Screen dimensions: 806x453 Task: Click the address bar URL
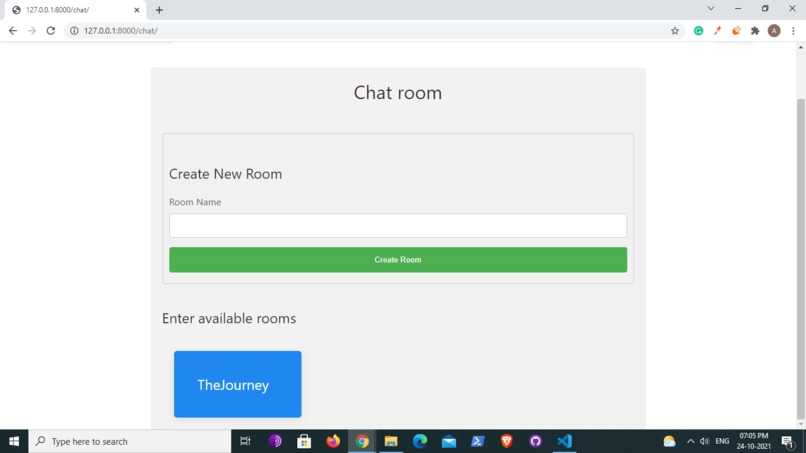coord(120,31)
